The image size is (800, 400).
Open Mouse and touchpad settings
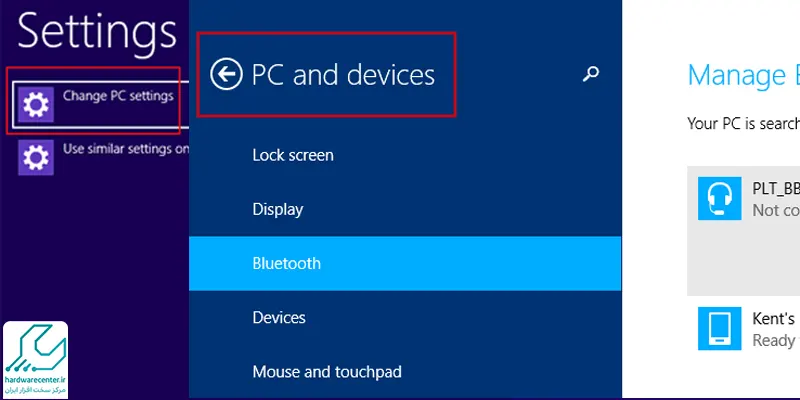point(327,371)
